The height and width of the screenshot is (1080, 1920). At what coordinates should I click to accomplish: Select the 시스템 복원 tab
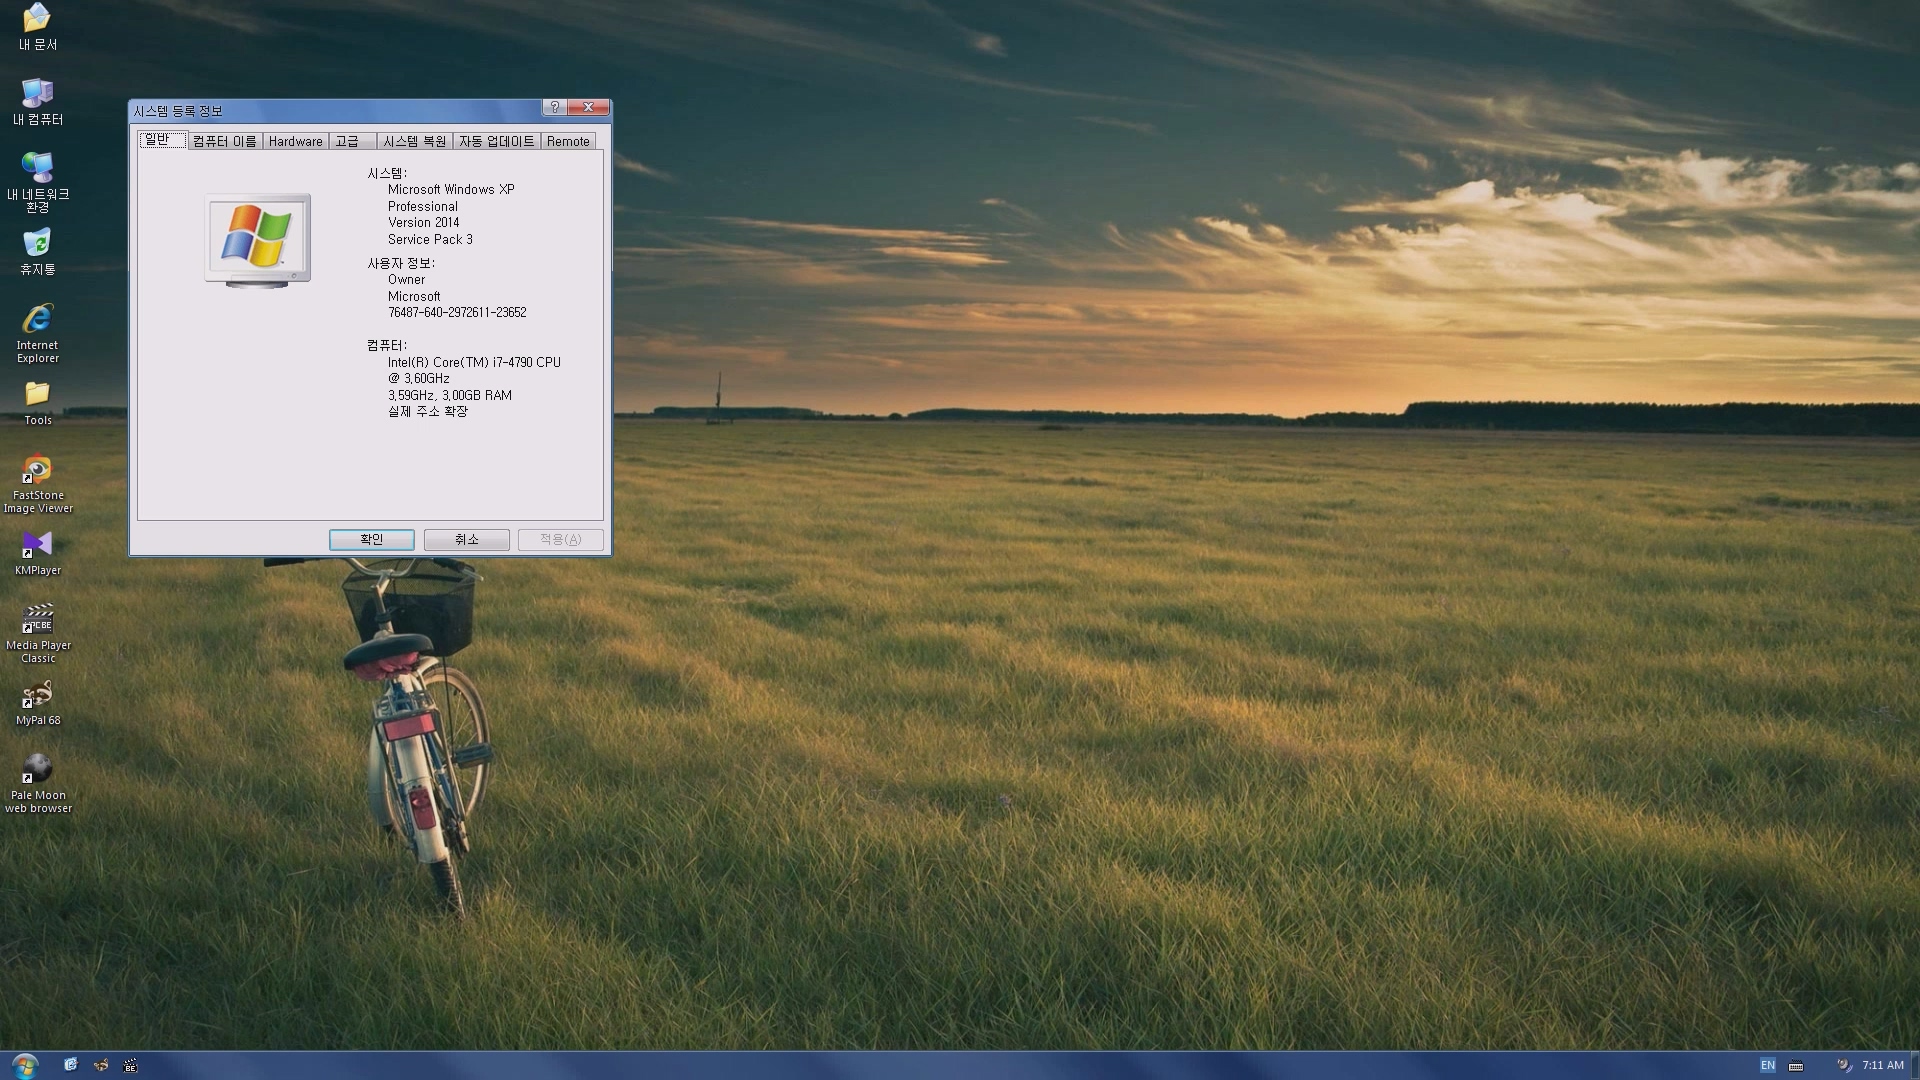(414, 141)
